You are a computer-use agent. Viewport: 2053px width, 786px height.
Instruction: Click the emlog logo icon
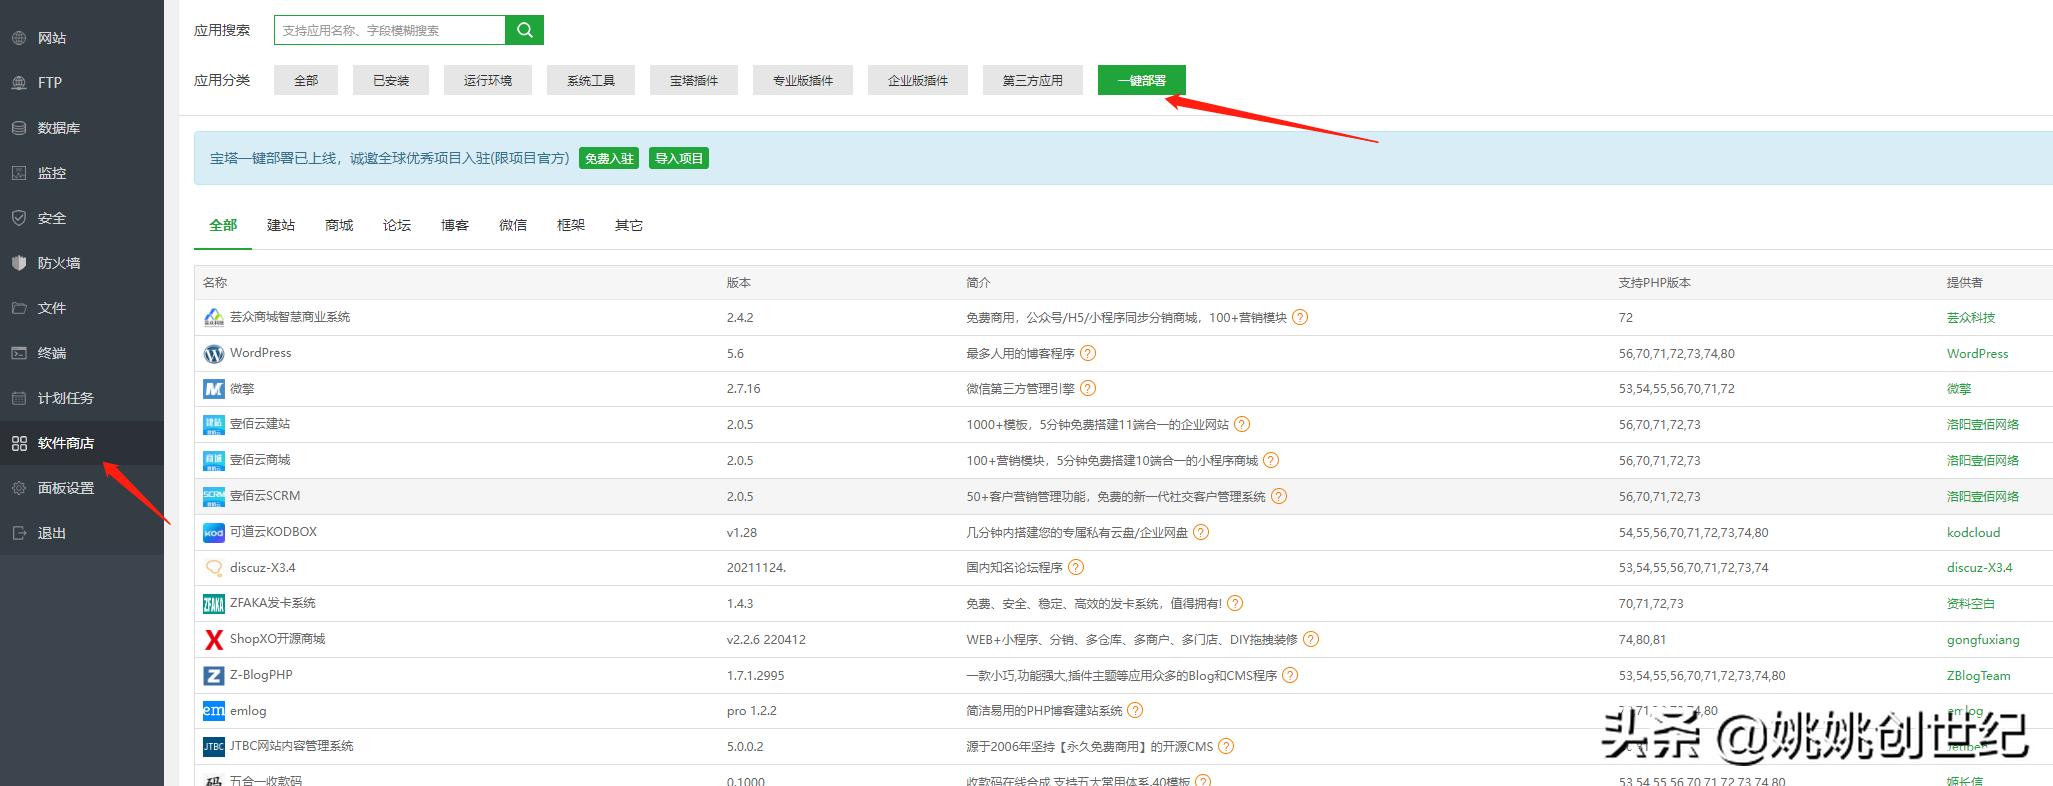tap(214, 711)
